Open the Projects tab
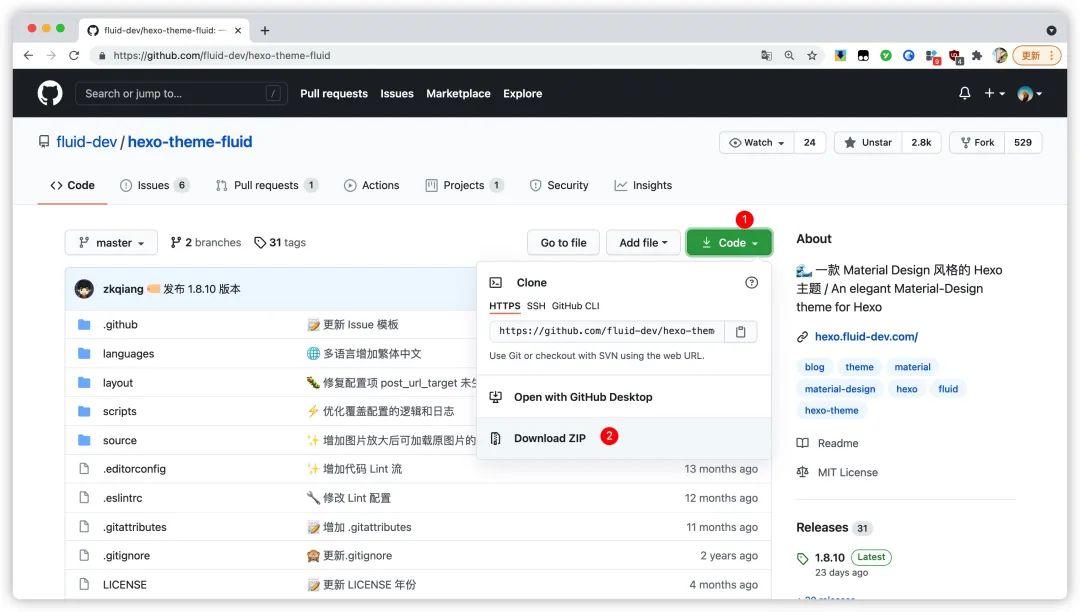Viewport: 1080px width, 612px height. pos(464,185)
